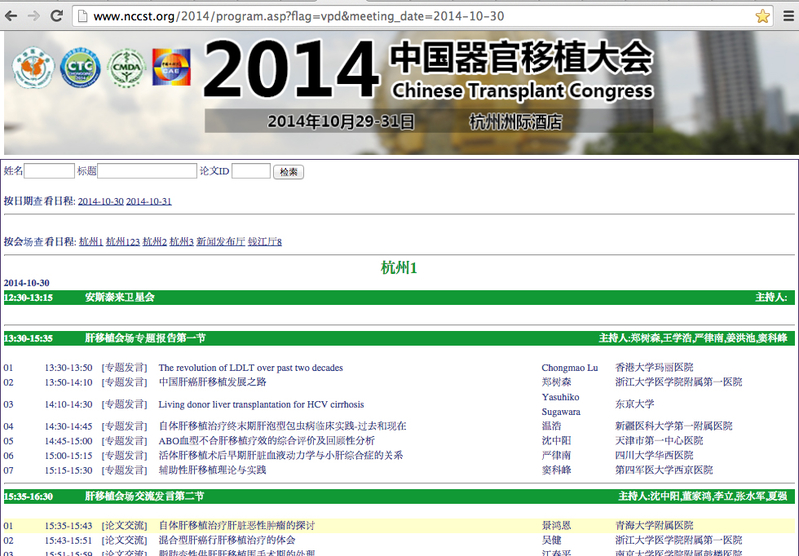Image resolution: width=799 pixels, height=556 pixels.
Task: Bookmark this page using the star icon
Action: pyautogui.click(x=762, y=16)
